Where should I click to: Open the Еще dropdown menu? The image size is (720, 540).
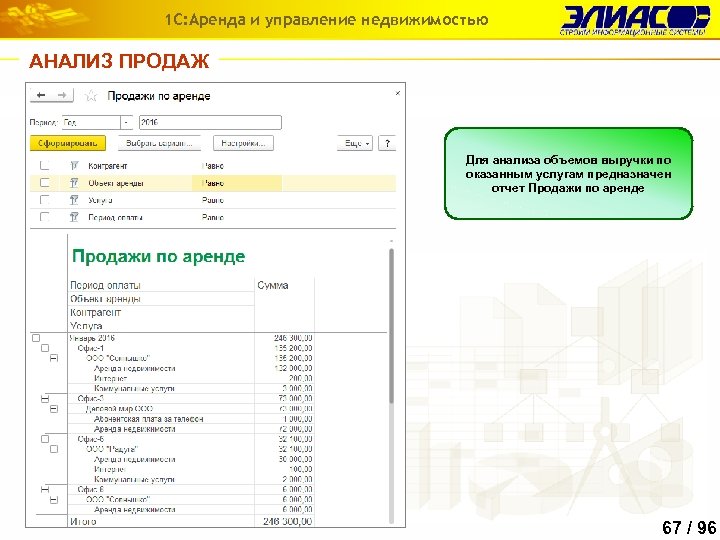(x=354, y=143)
